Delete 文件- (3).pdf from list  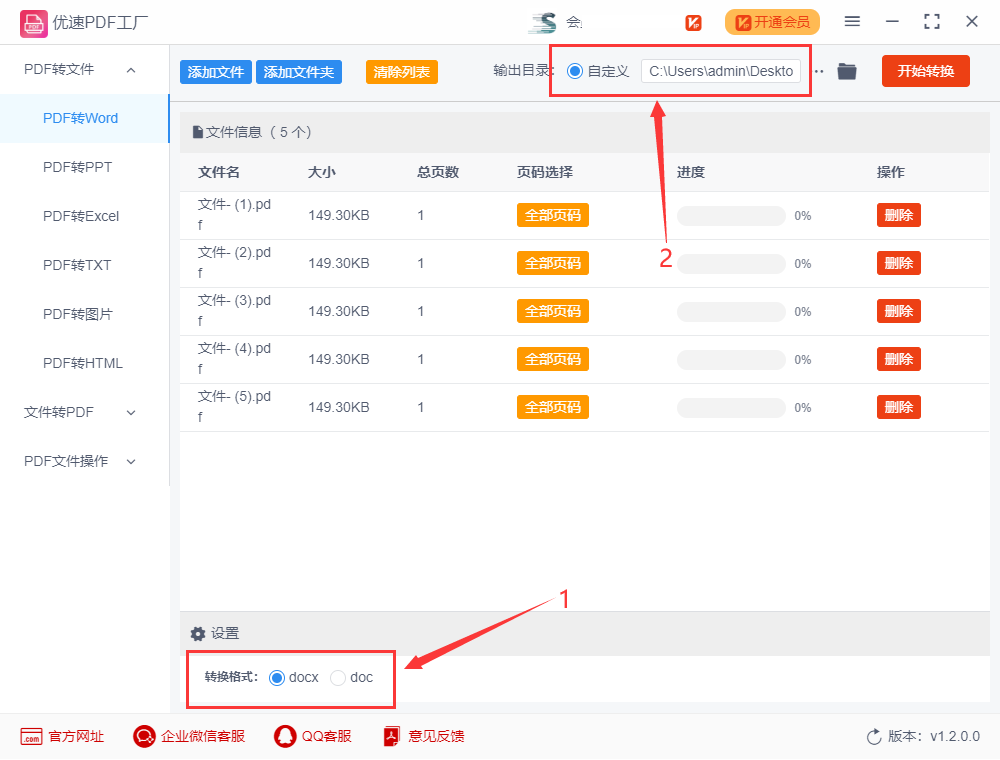tap(899, 311)
